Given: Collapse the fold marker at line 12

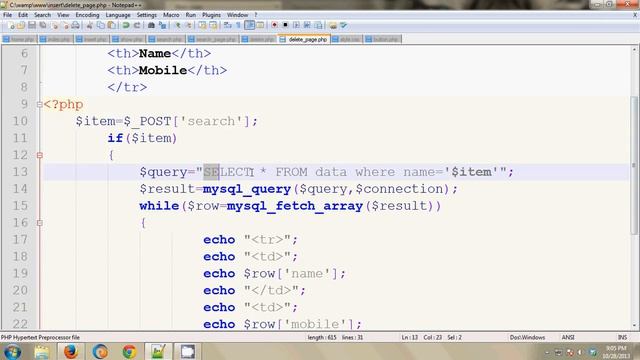Looking at the screenshot, I should click(40, 155).
